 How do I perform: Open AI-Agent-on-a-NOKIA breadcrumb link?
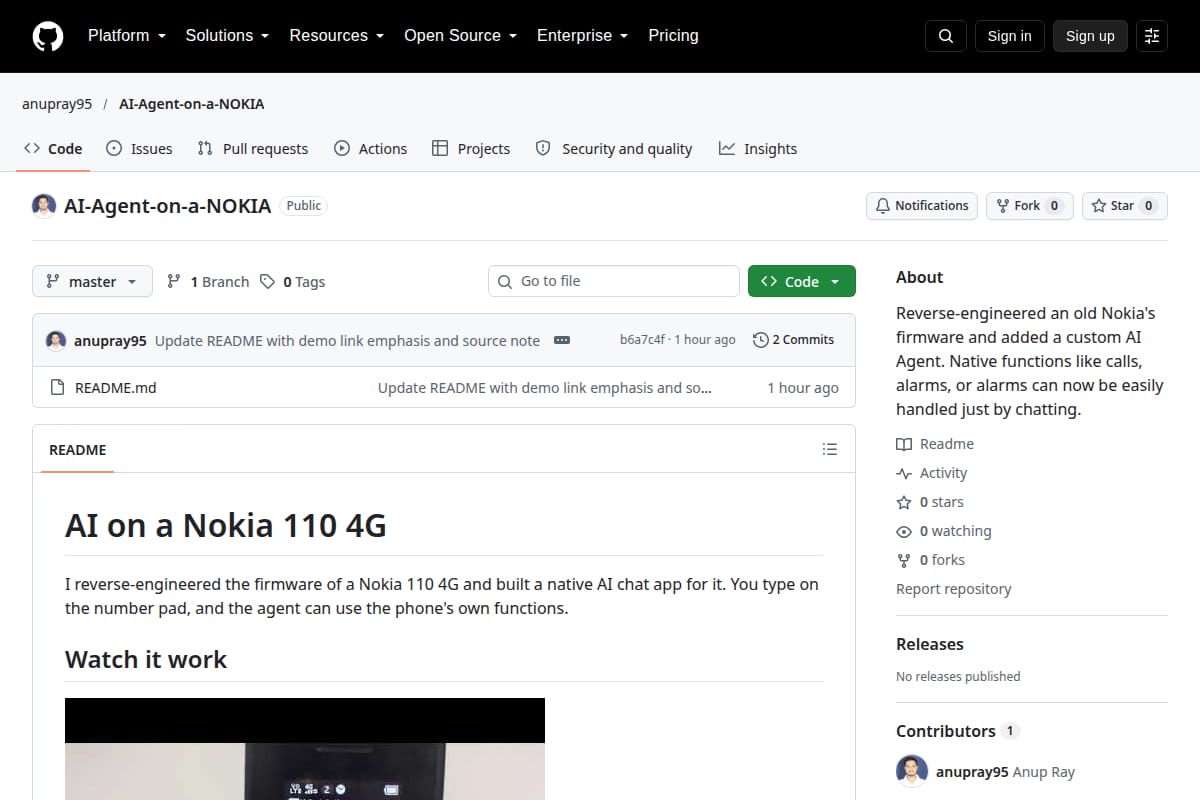pyautogui.click(x=191, y=104)
